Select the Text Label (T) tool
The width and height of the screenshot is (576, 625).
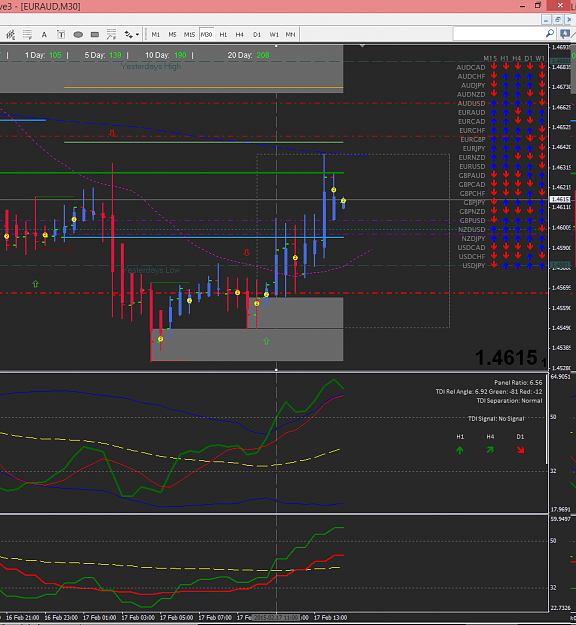point(61,35)
